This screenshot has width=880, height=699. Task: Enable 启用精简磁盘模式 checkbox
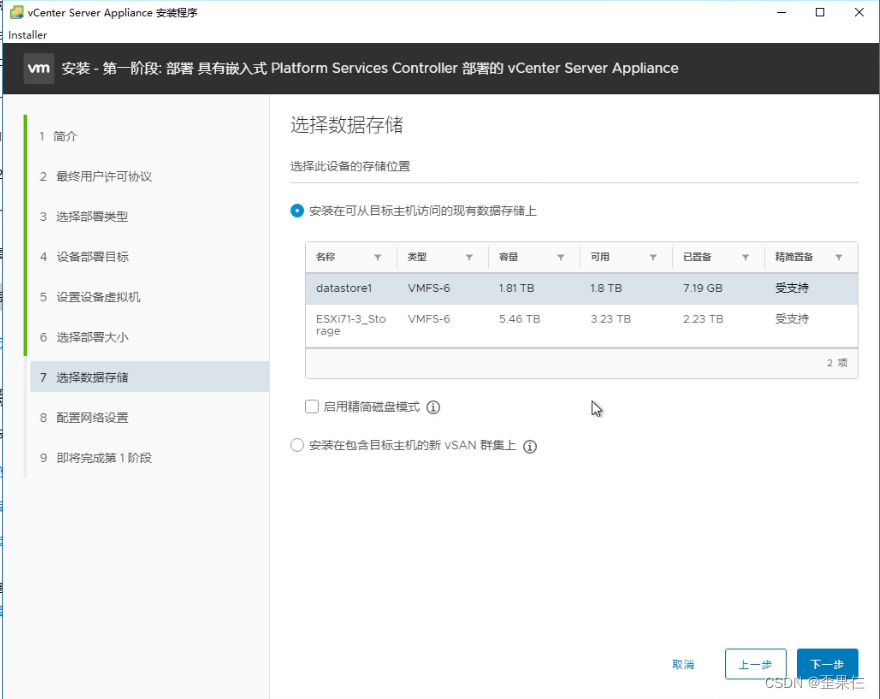(x=312, y=406)
